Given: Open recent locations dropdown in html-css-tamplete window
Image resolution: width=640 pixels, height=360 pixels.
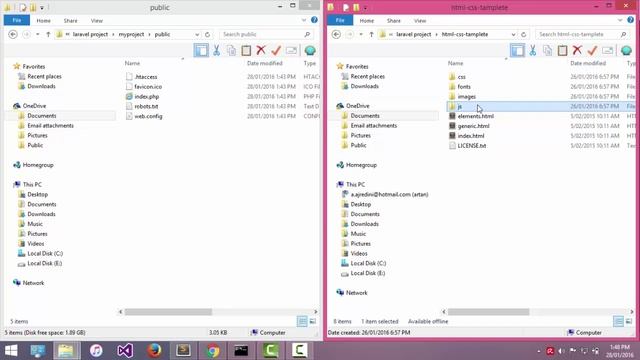Looking at the screenshot, I should coord(361,35).
